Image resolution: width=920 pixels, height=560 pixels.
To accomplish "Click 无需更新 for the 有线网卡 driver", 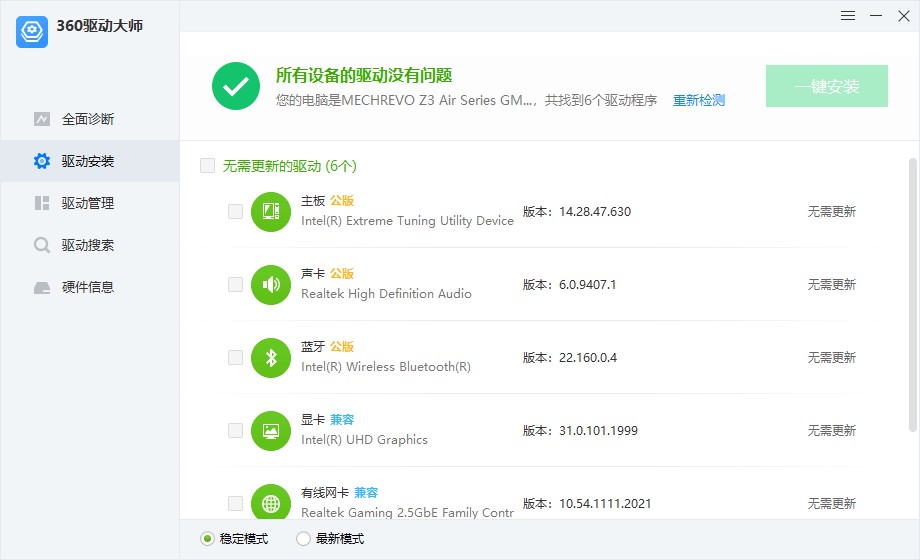I will tap(831, 504).
